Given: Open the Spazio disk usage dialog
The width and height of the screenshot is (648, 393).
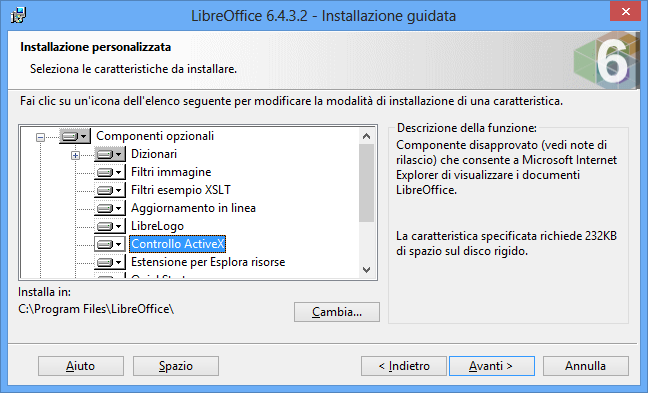Looking at the screenshot, I should 176,366.
